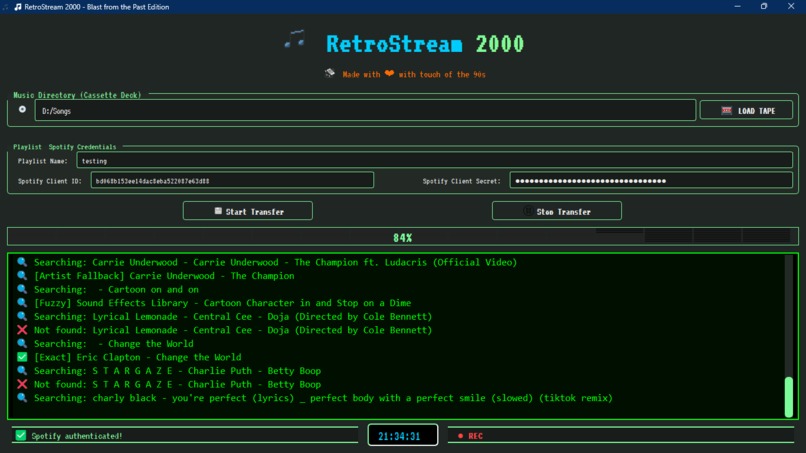Click the magnifier icon on the charly black row
Viewport: 806px width, 453px height.
coord(22,397)
